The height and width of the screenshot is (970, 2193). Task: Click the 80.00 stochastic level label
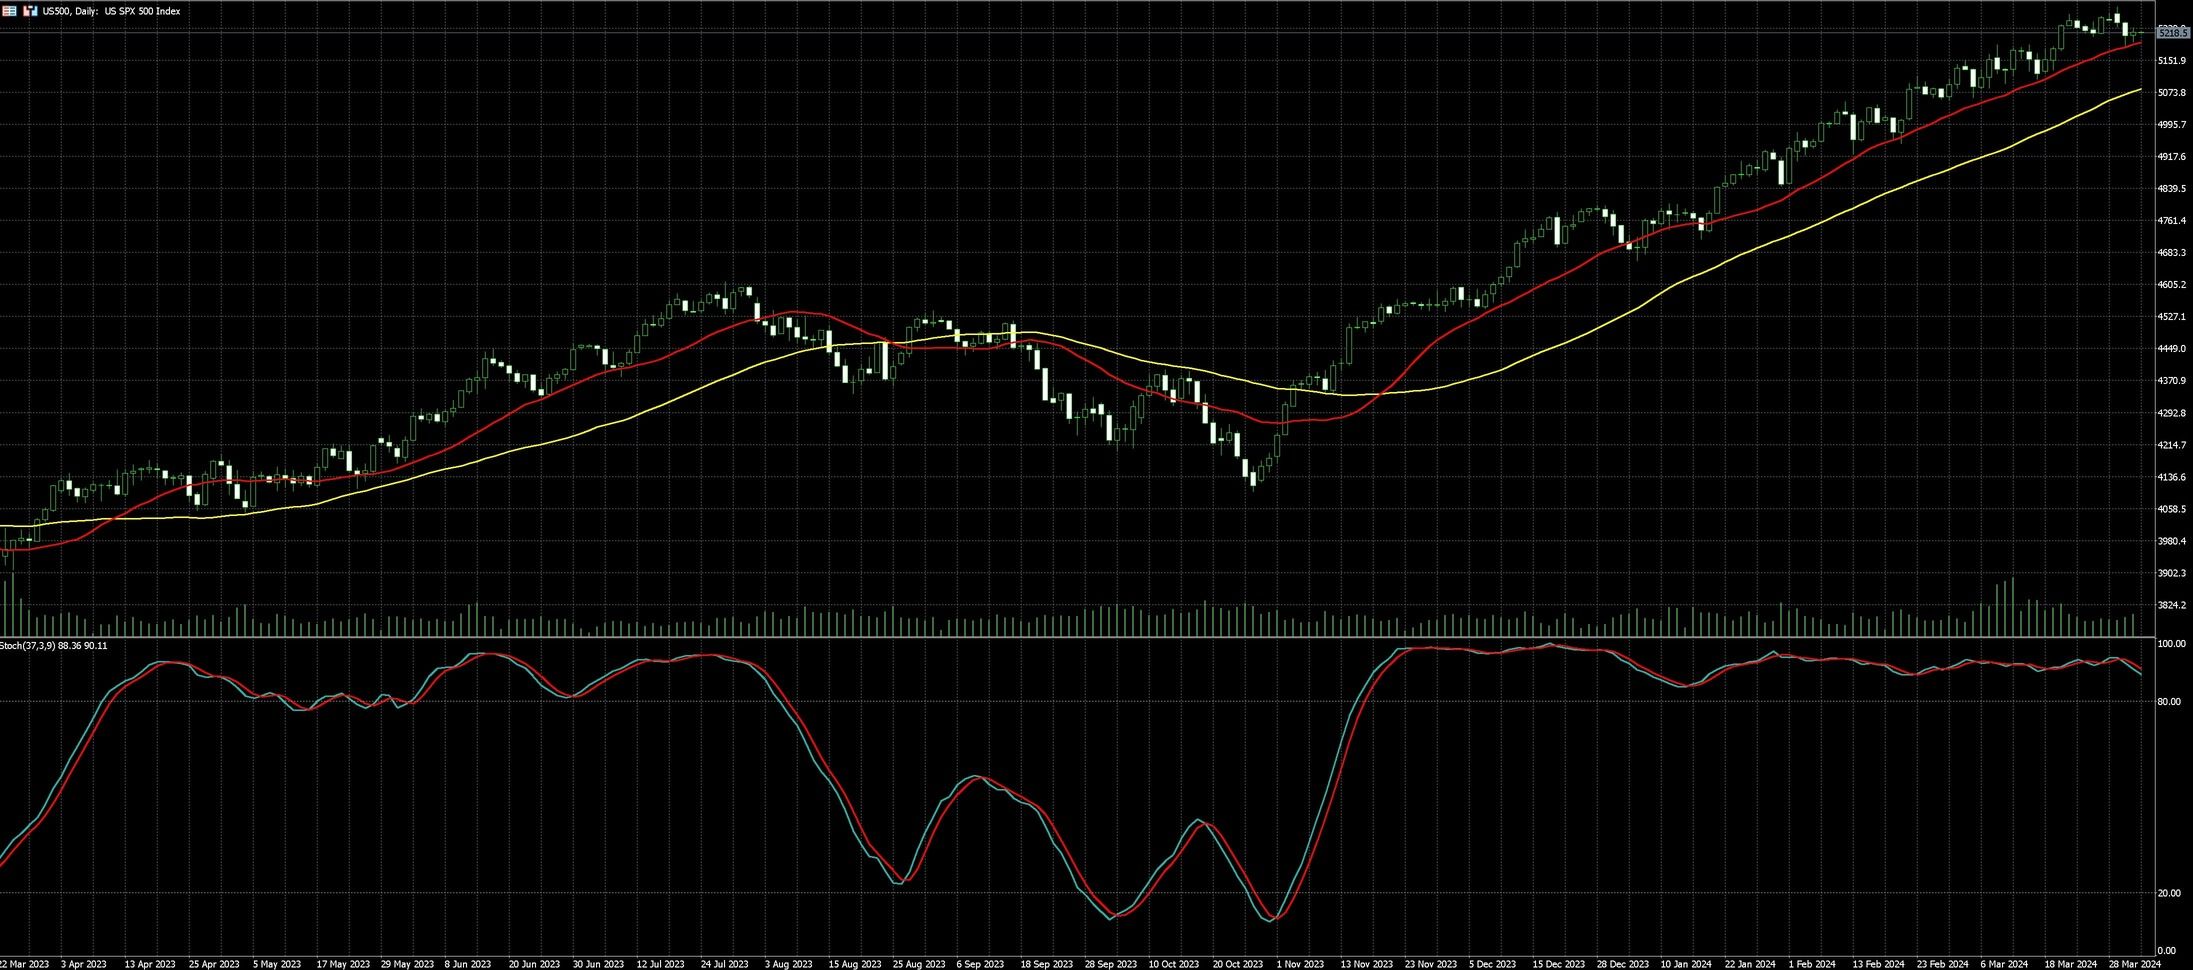pyautogui.click(x=2168, y=702)
